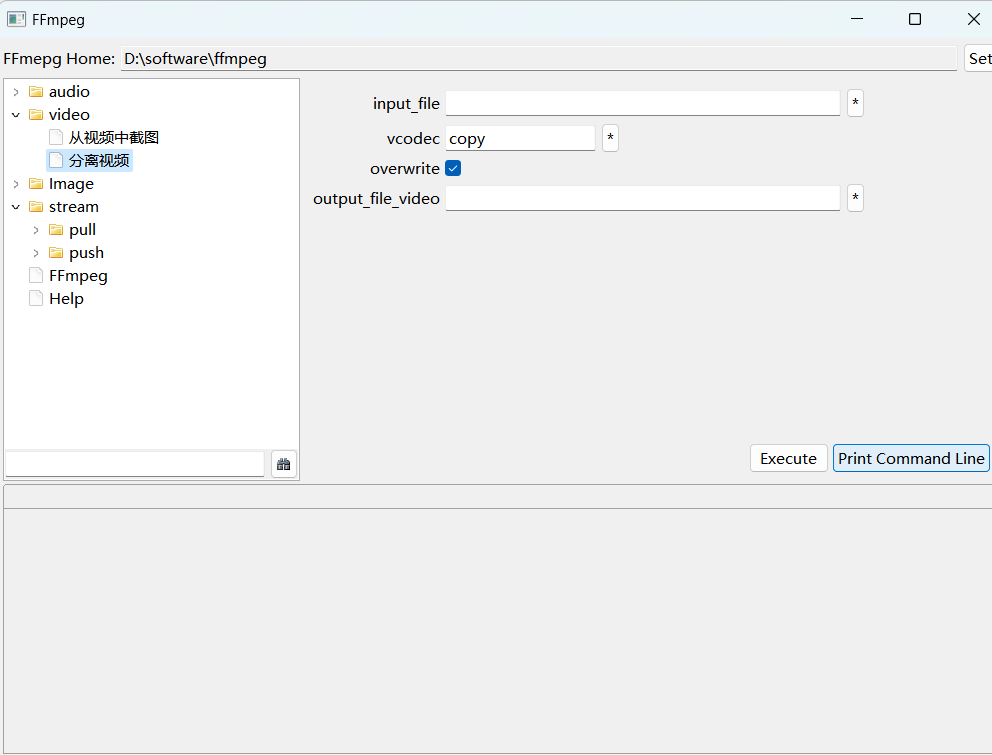Expand the Image tree node
The height and width of the screenshot is (755, 992).
pyautogui.click(x=16, y=184)
